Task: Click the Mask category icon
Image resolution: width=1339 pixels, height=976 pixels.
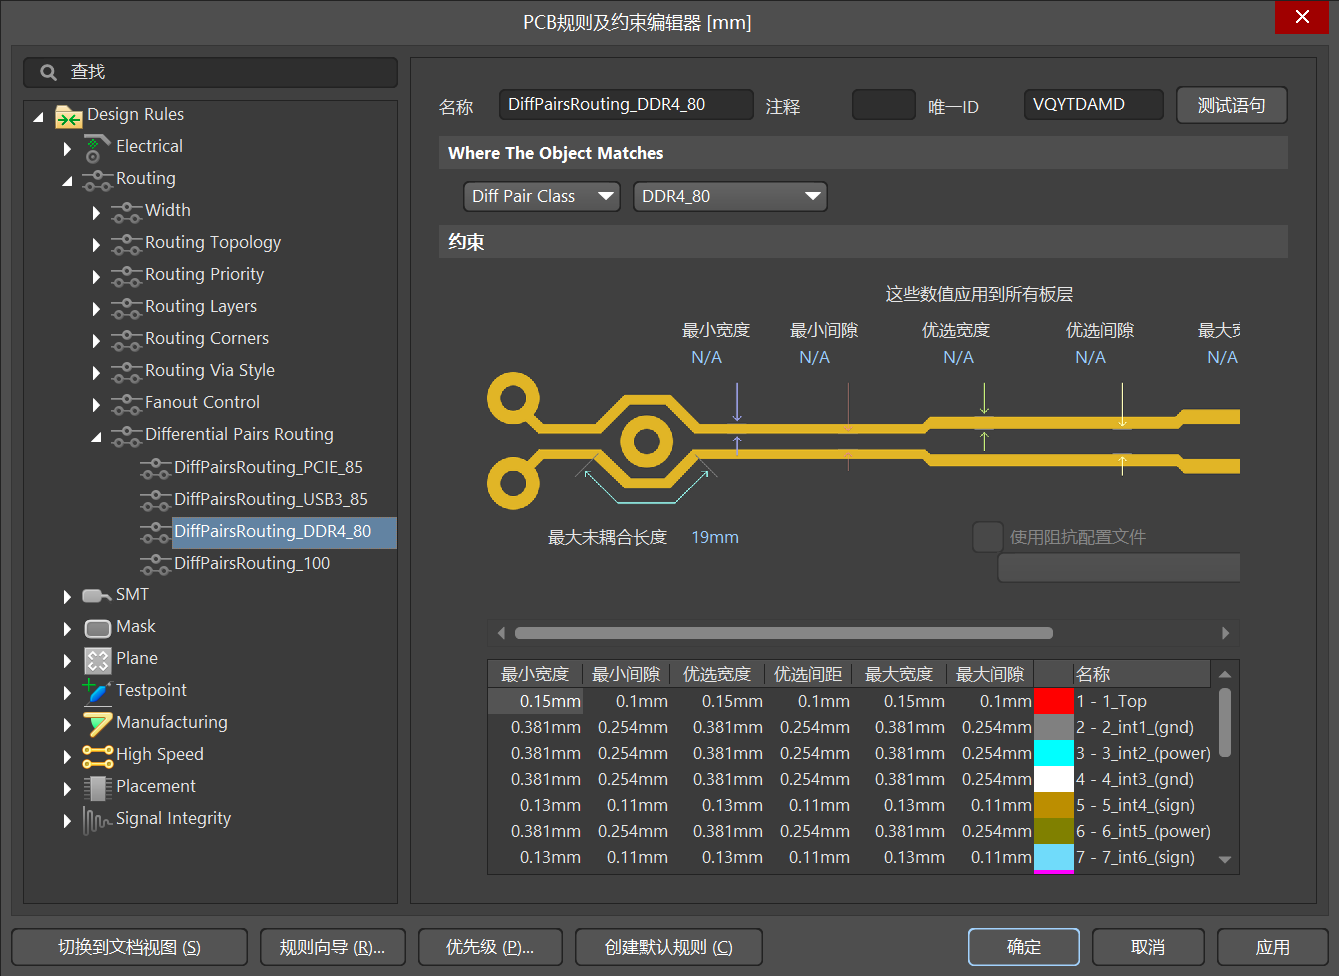Action: point(97,628)
